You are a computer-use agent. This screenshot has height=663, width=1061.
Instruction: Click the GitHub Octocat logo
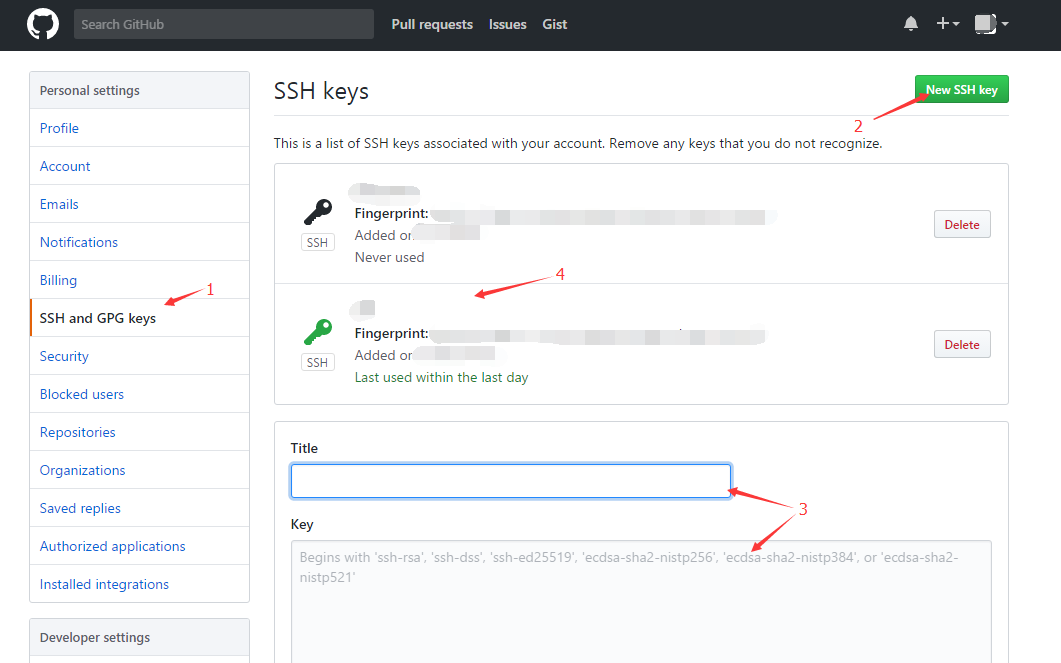[x=43, y=24]
